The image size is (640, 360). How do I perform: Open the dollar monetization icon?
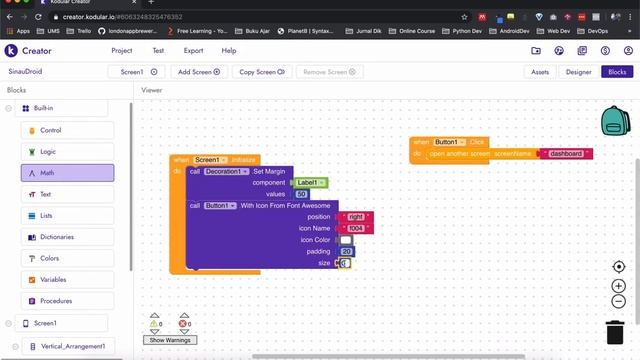click(605, 51)
